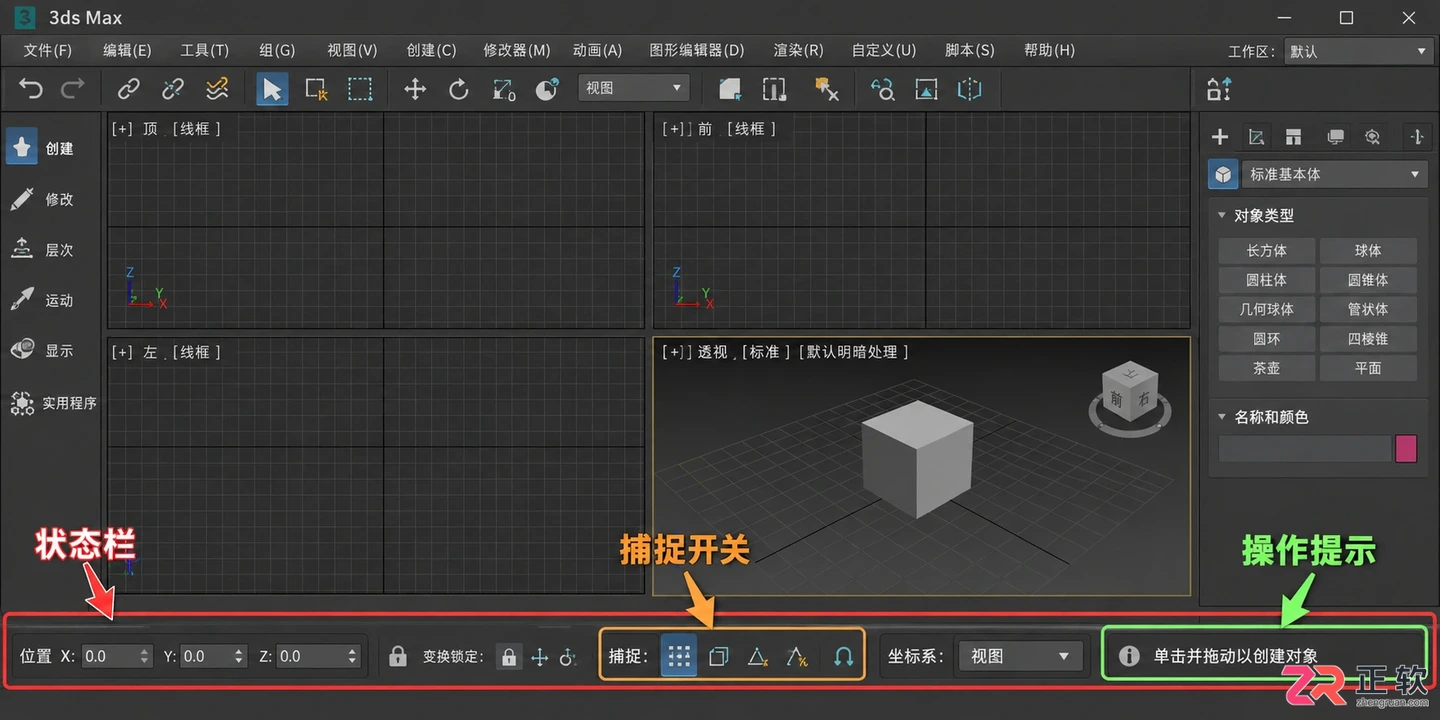Click the magenta object color swatch
Viewport: 1440px width, 720px height.
tap(1406, 449)
